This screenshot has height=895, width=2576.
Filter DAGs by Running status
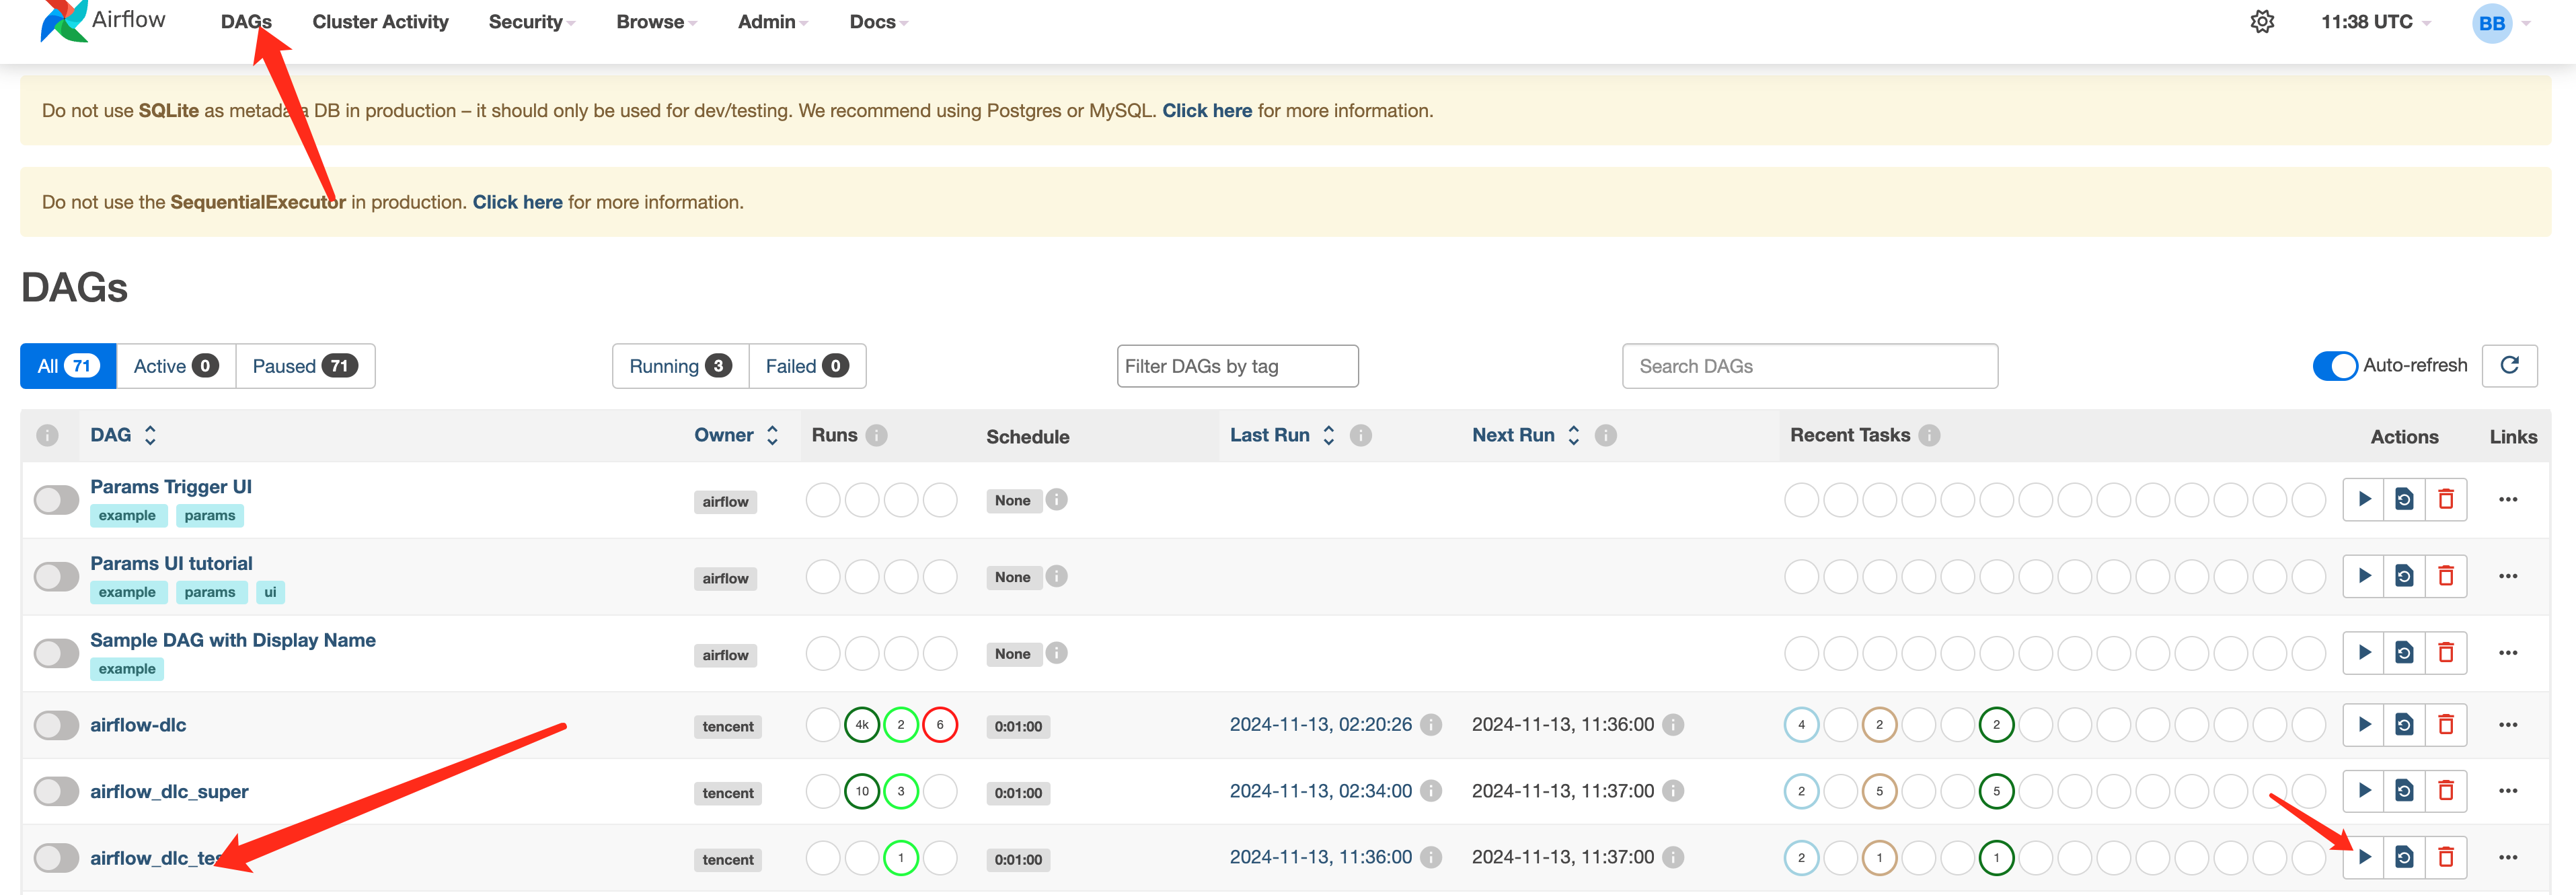(x=680, y=366)
